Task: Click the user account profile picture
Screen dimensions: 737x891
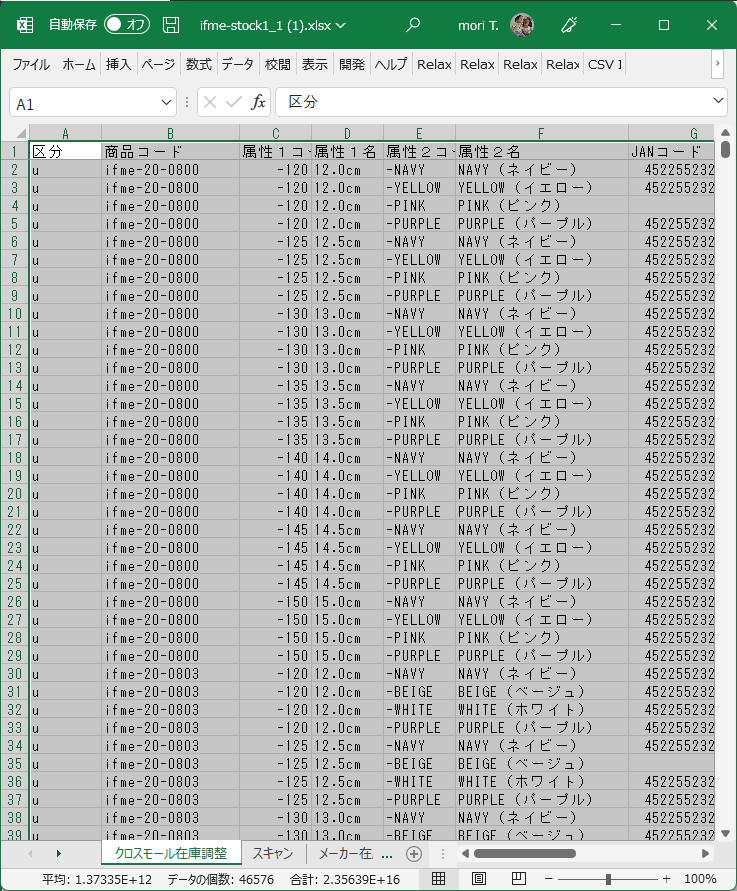Action: click(x=521, y=25)
